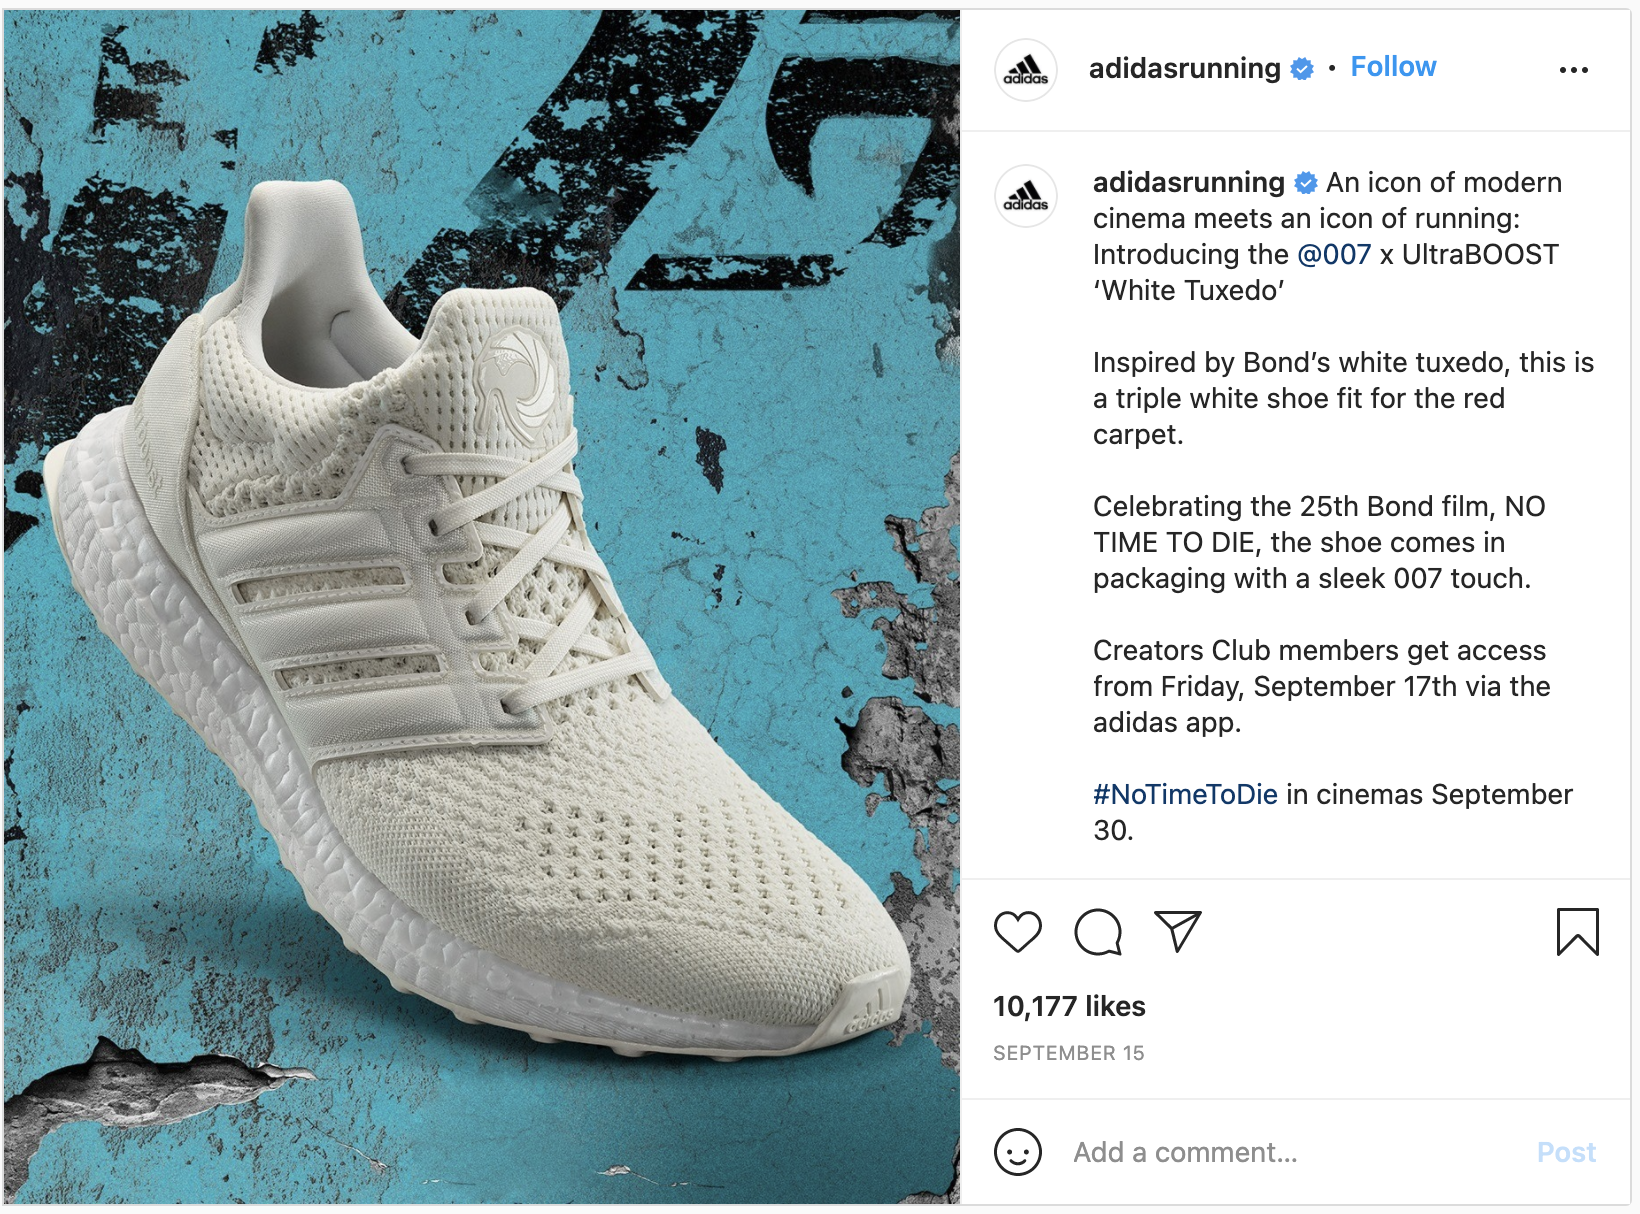Like the post with the heart icon
The image size is (1640, 1214).
click(x=1018, y=932)
